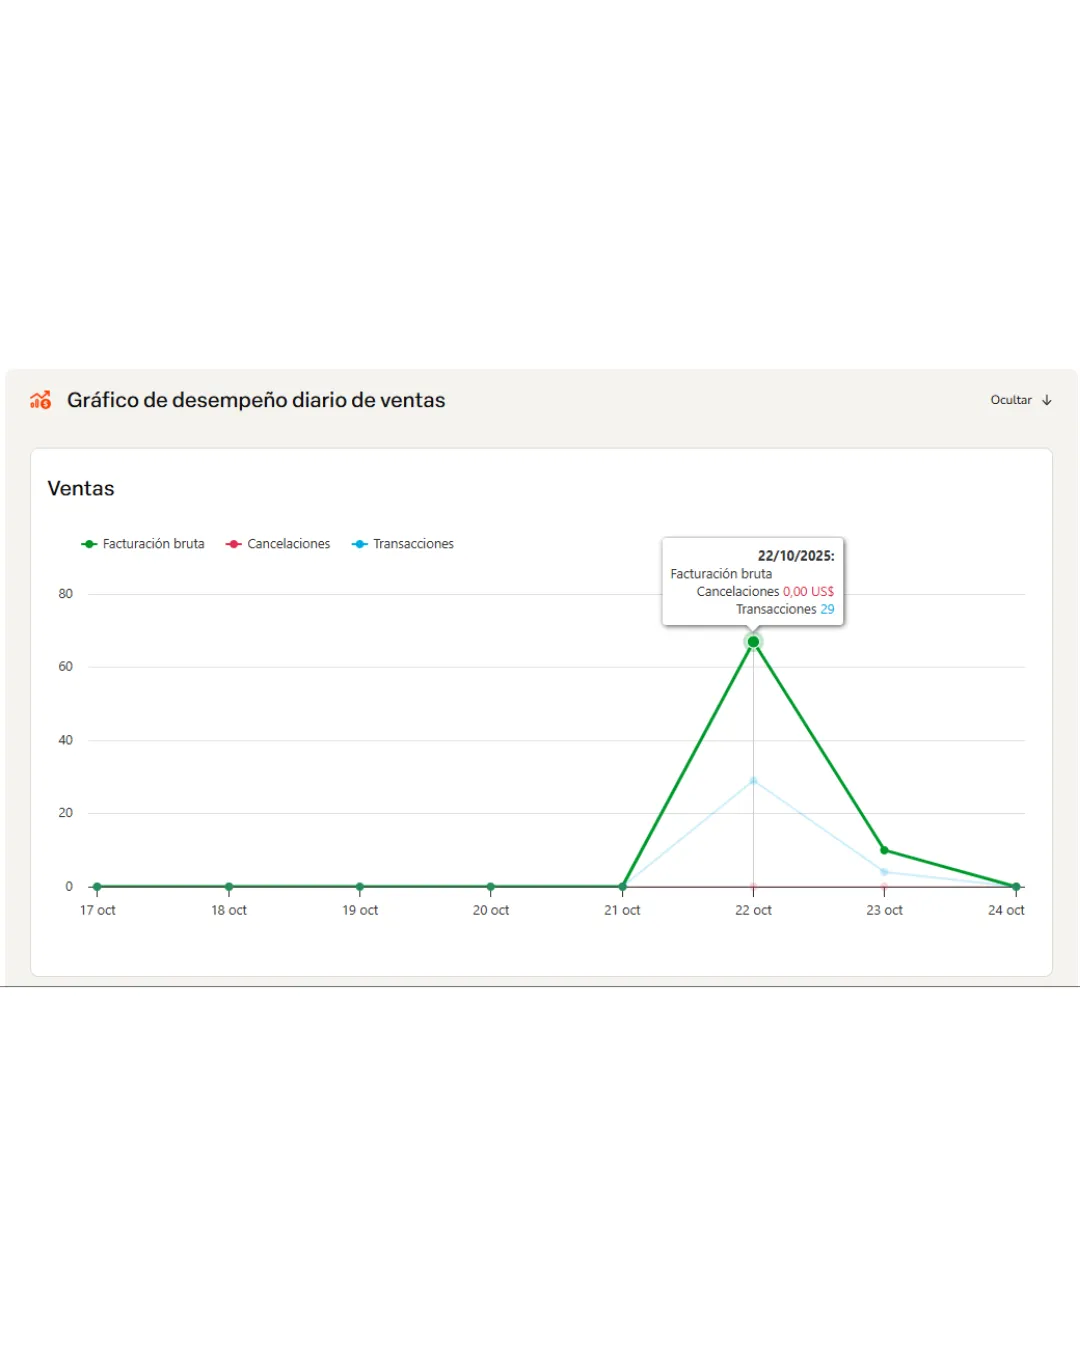Select the green data point at 20 oct
1080x1350 pixels.
[x=491, y=887]
